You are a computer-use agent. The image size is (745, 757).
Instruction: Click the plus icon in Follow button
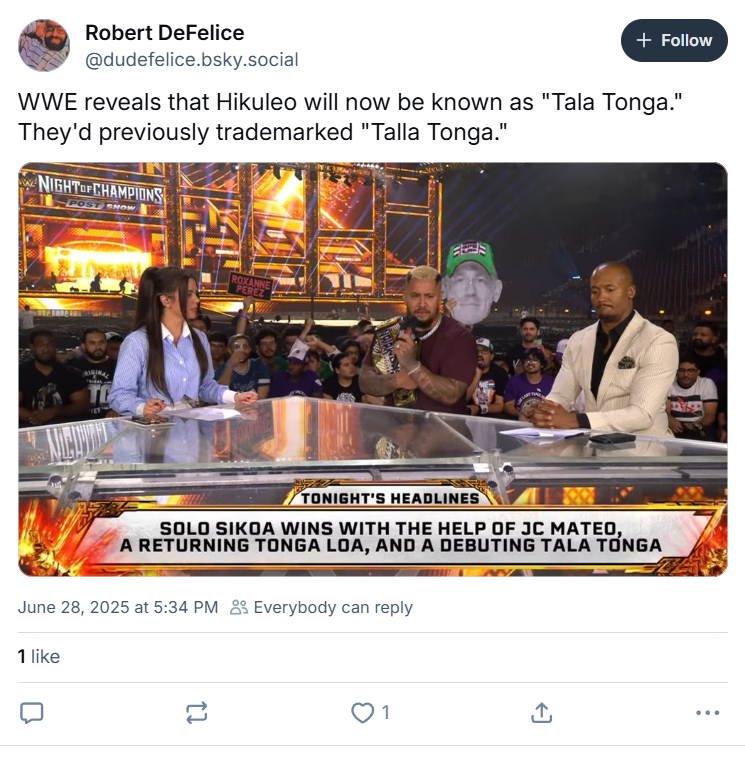pyautogui.click(x=644, y=41)
